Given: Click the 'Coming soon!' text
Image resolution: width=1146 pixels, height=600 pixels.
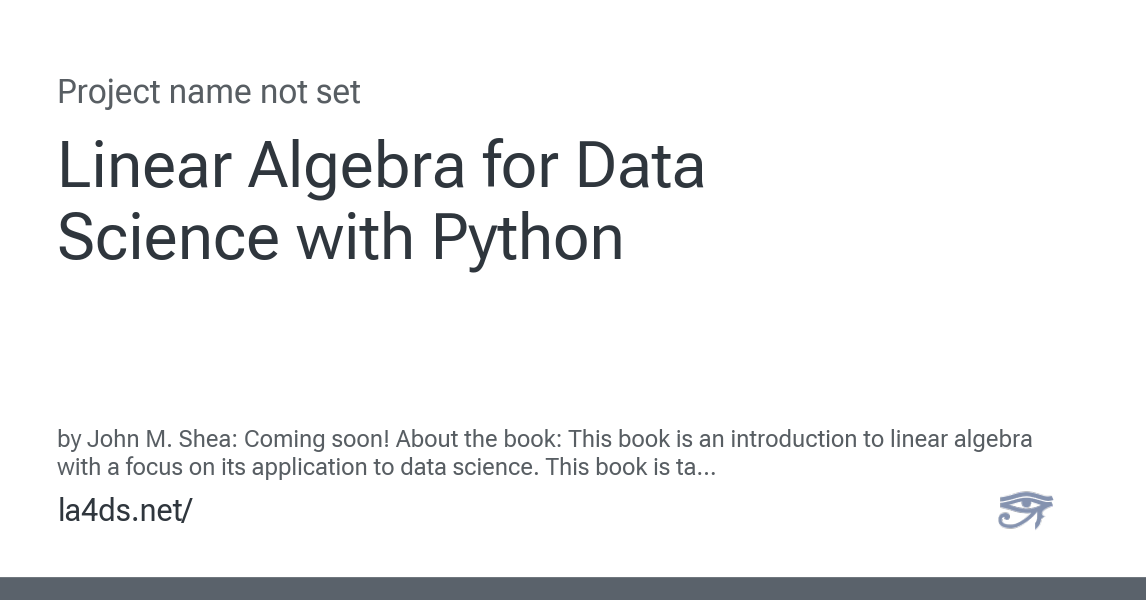Looking at the screenshot, I should click(x=317, y=438).
